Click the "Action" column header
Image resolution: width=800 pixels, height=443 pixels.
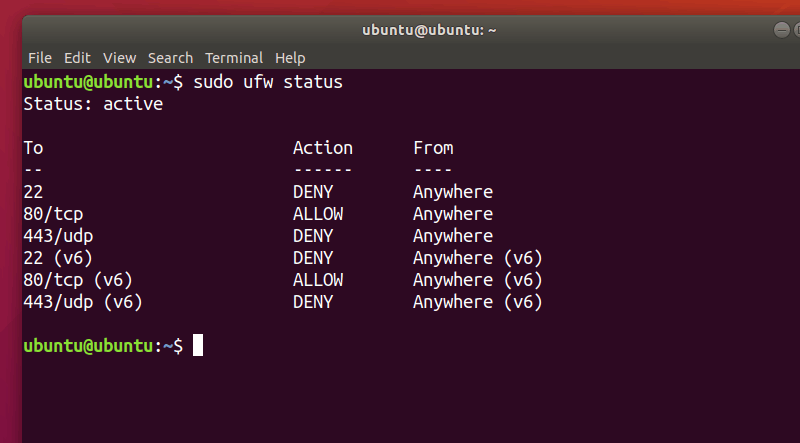pos(322,148)
